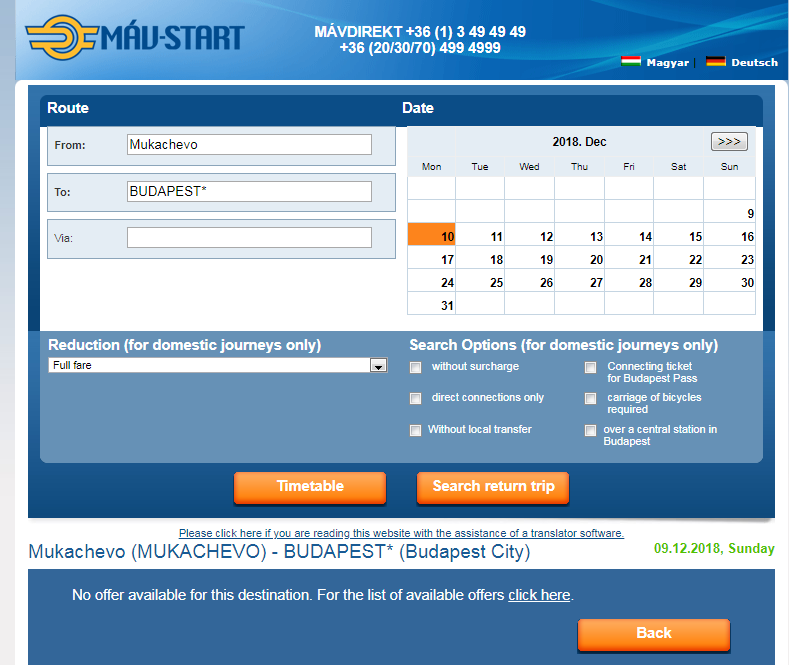Image resolution: width=789 pixels, height=665 pixels.
Task: Check Connecting ticket for Budapest Pass
Action: click(591, 367)
